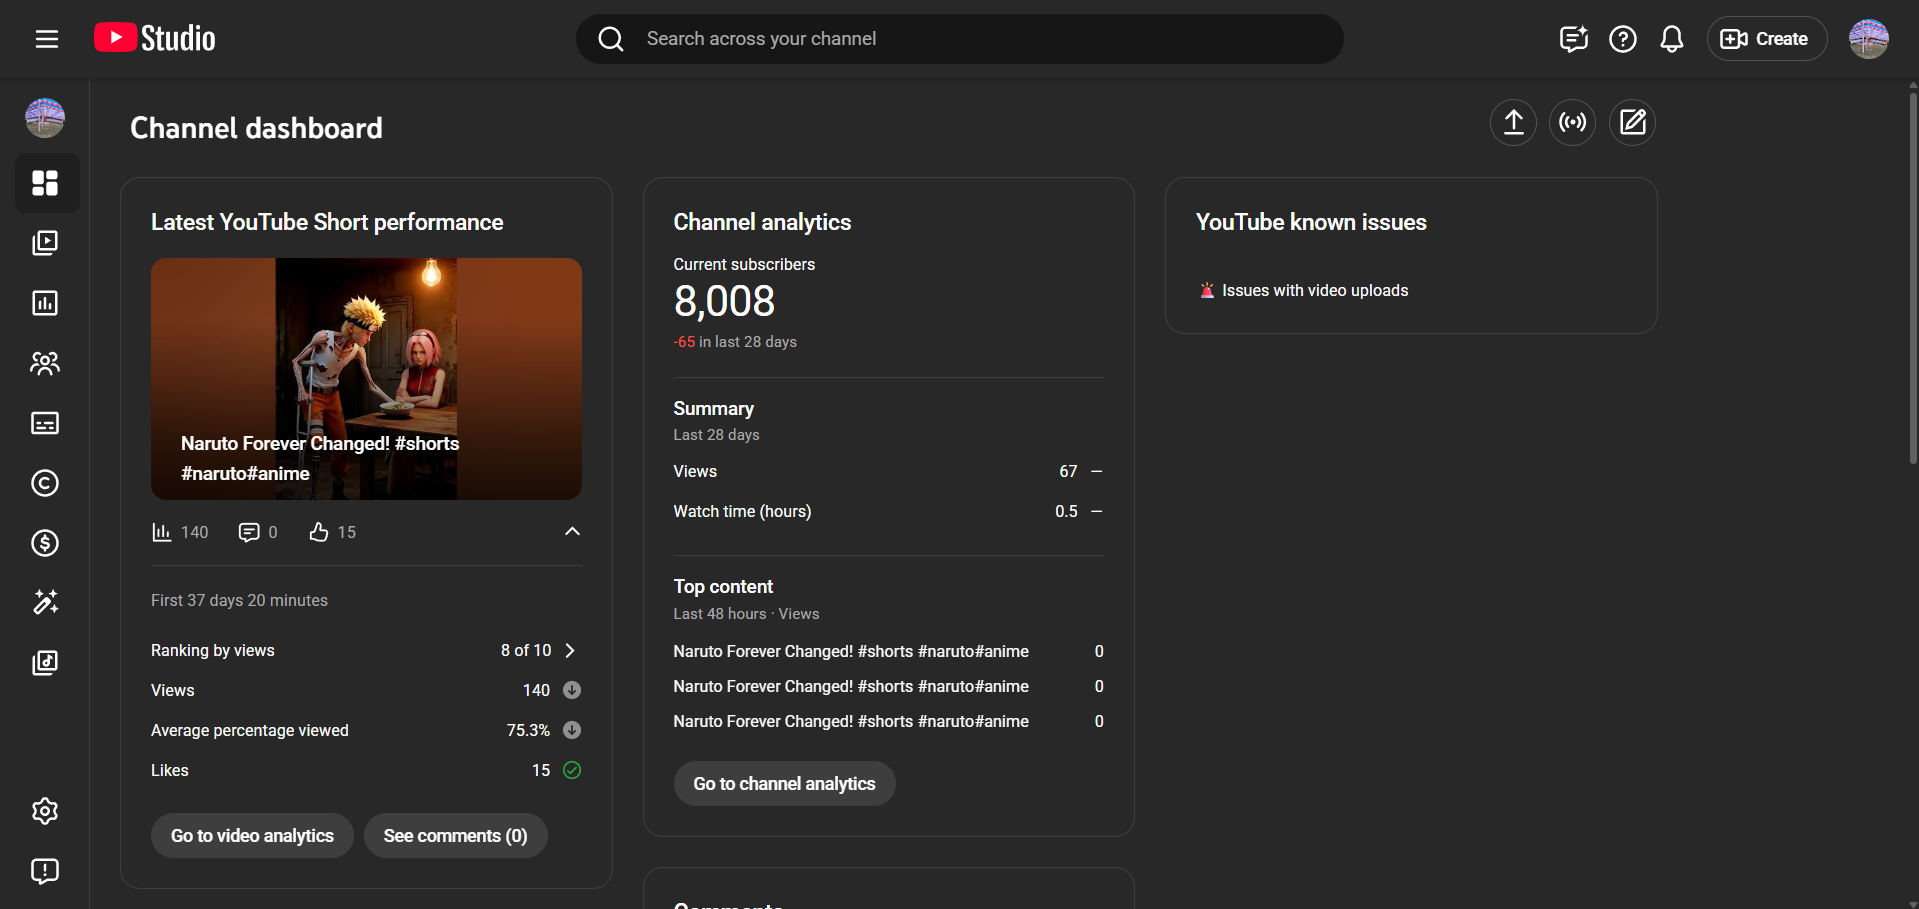Select the Dashboard item in sidebar
This screenshot has height=909, width=1919.
coord(45,183)
